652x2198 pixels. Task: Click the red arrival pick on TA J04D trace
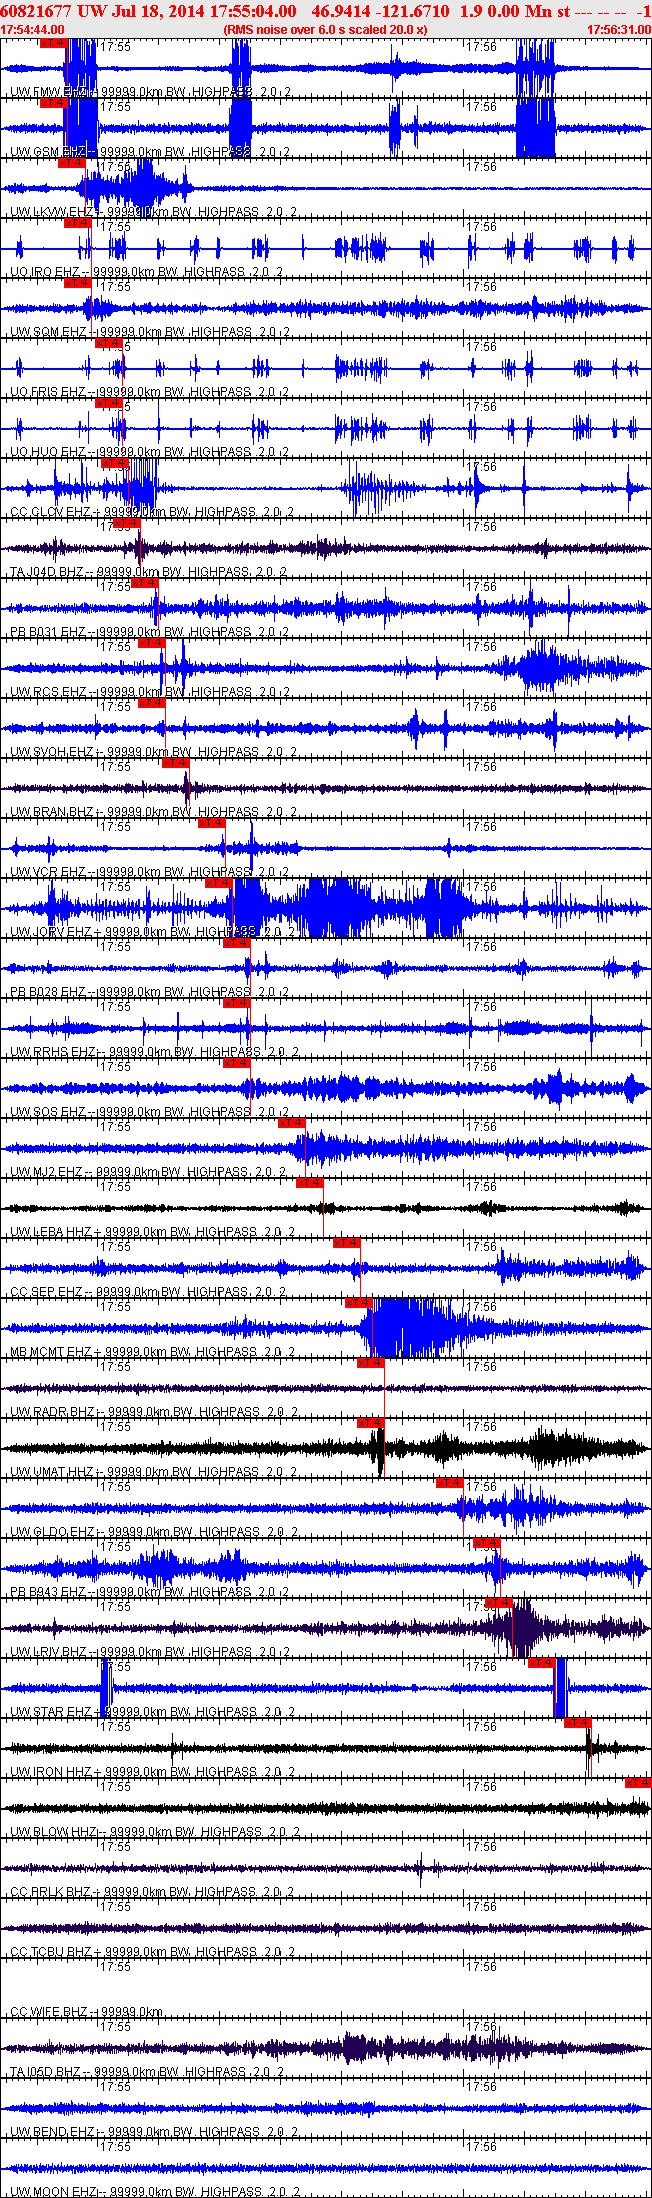click(x=127, y=523)
